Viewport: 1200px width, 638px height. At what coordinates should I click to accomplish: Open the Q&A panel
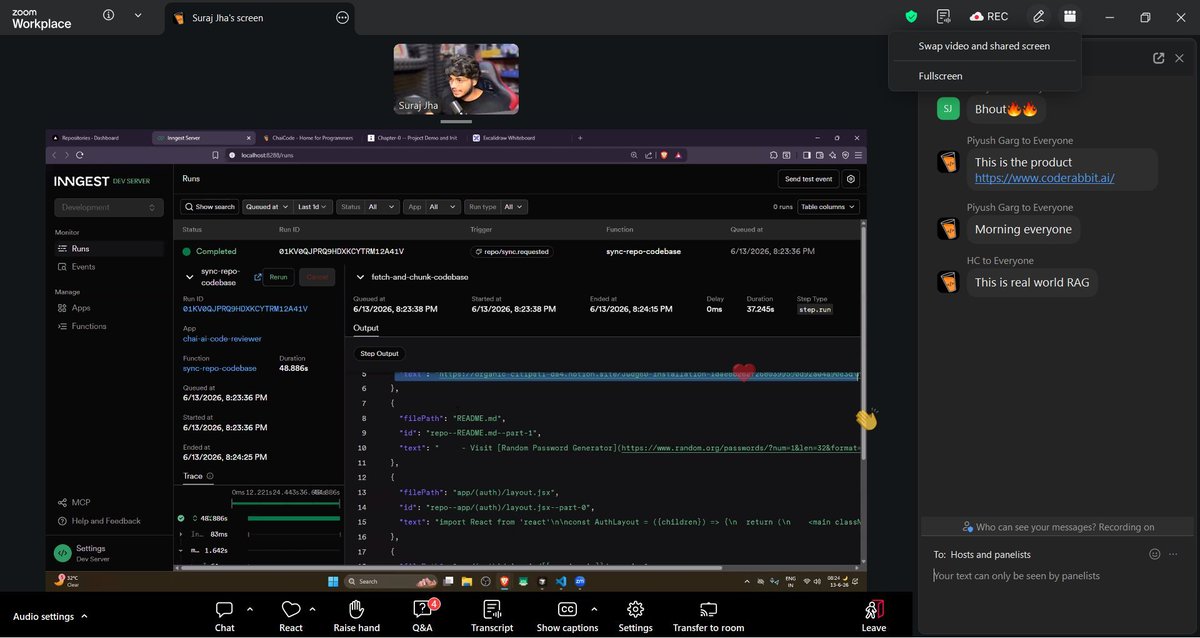coord(422,616)
